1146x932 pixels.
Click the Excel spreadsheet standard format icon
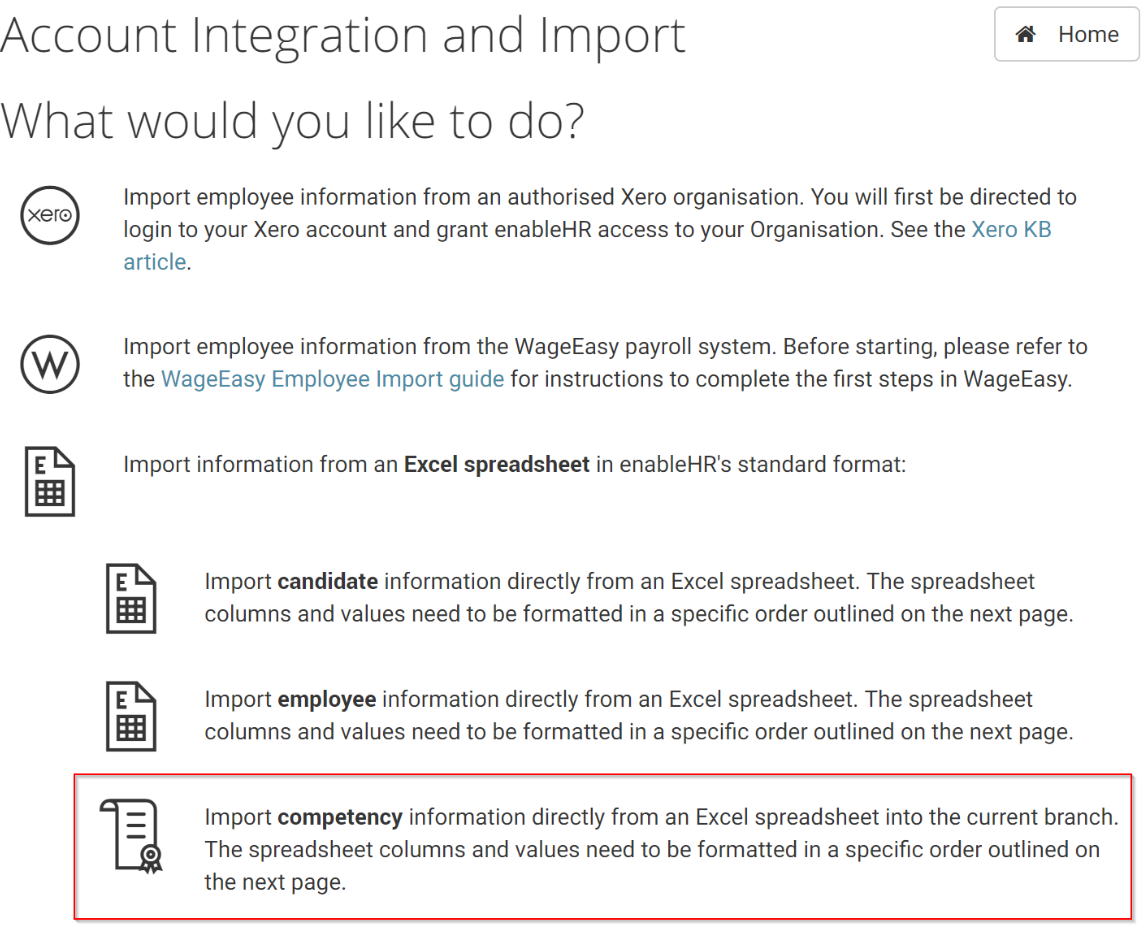point(50,482)
